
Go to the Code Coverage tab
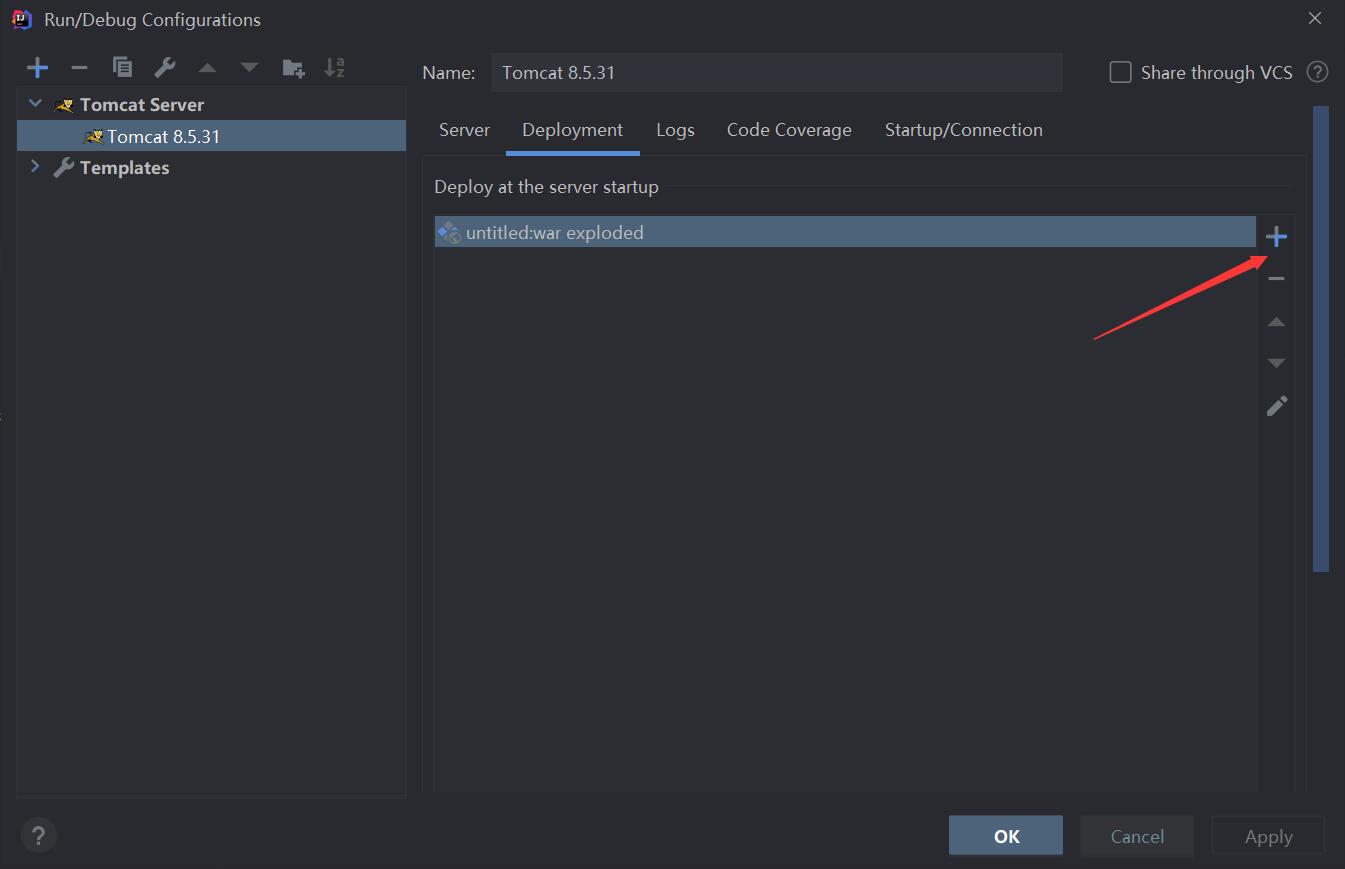[789, 130]
